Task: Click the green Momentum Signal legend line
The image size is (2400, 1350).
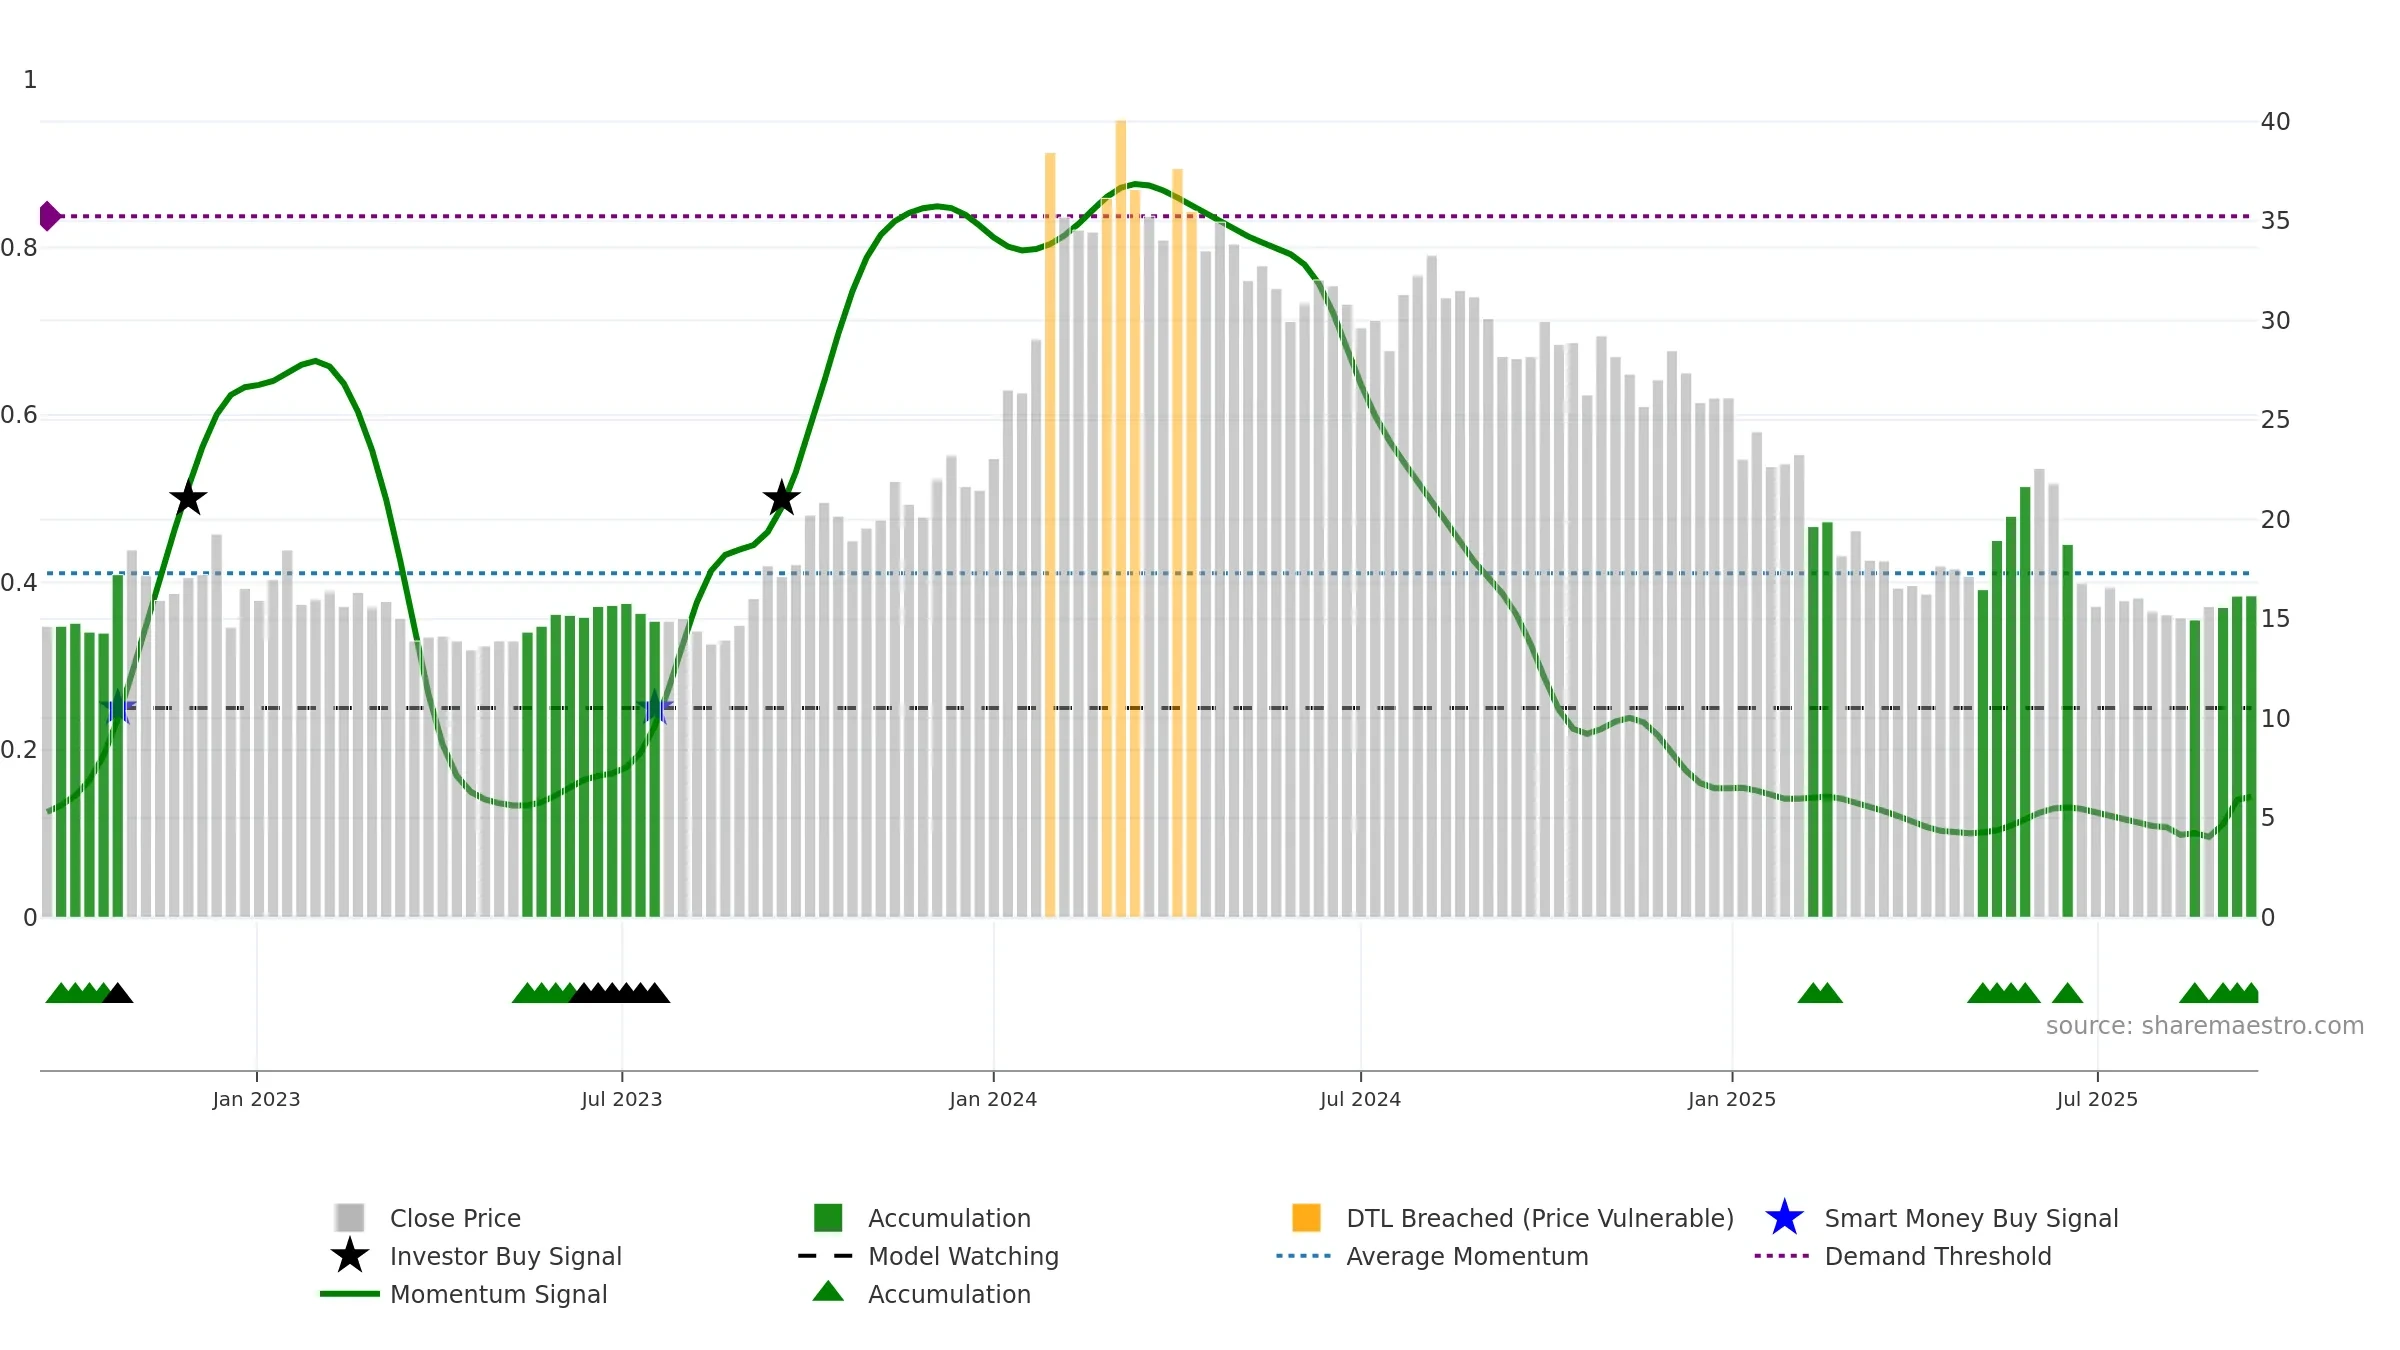Action: click(x=349, y=1294)
